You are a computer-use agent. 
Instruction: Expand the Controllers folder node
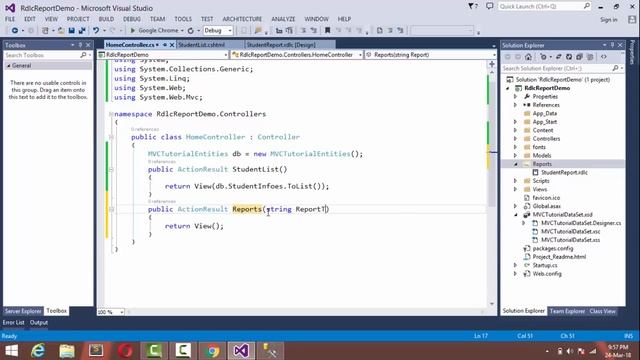pos(516,139)
